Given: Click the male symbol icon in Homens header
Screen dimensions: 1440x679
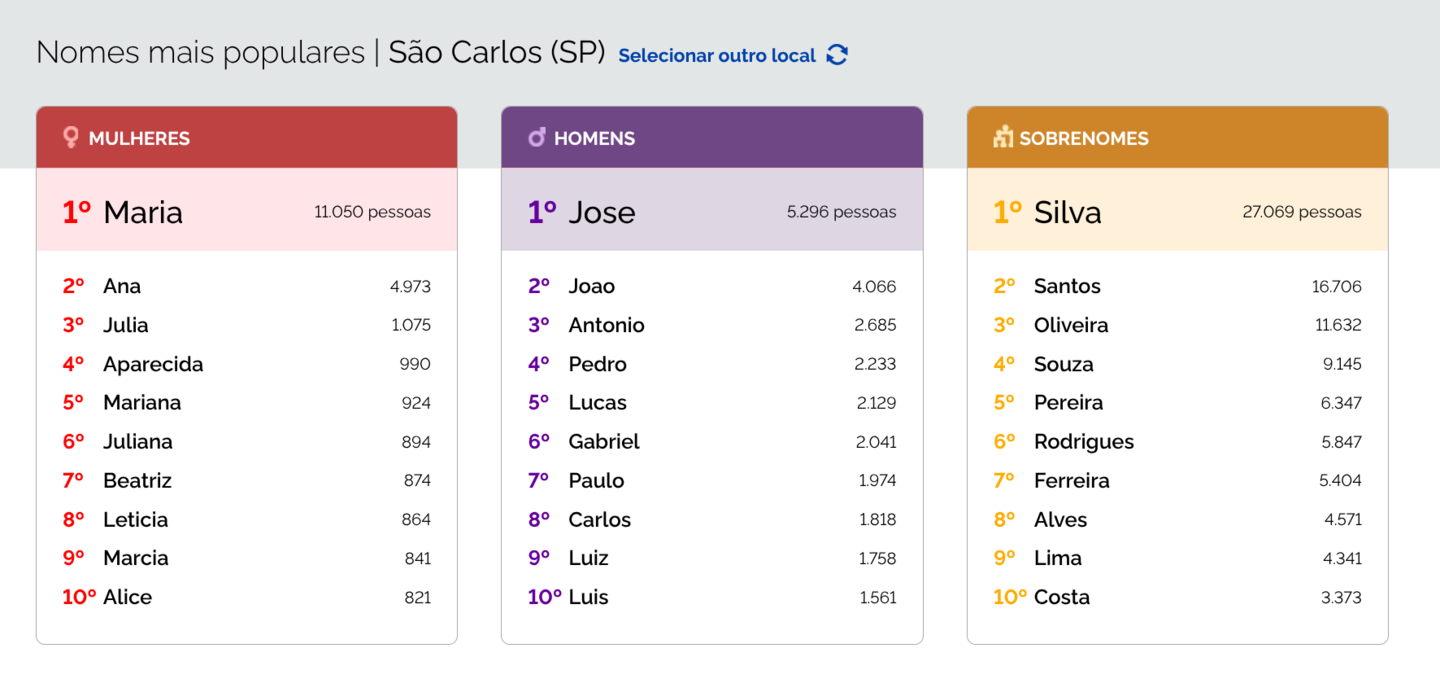Looking at the screenshot, I should [x=537, y=137].
